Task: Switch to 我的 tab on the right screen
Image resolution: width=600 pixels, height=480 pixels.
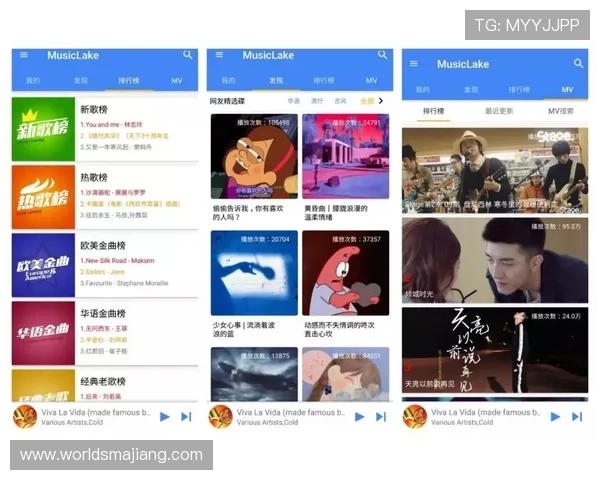Action: coord(423,90)
